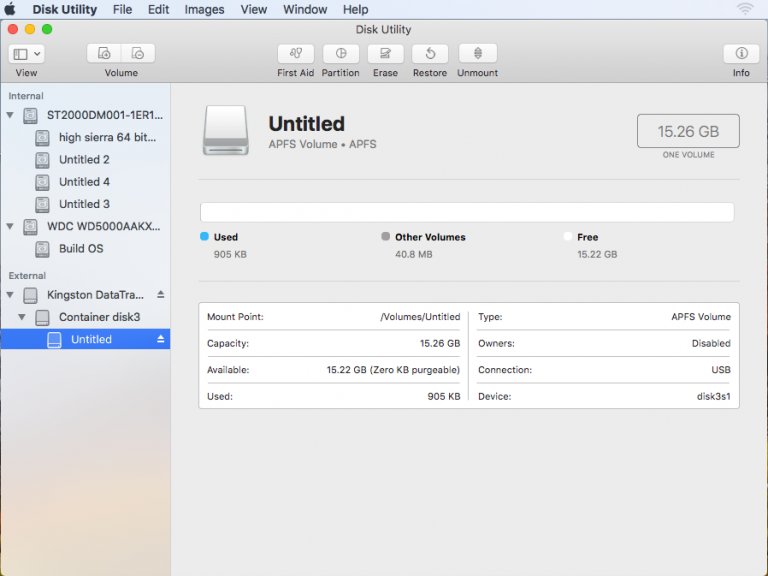Viewport: 768px width, 576px height.
Task: Click the Internal sidebar section header
Action: pos(26,96)
